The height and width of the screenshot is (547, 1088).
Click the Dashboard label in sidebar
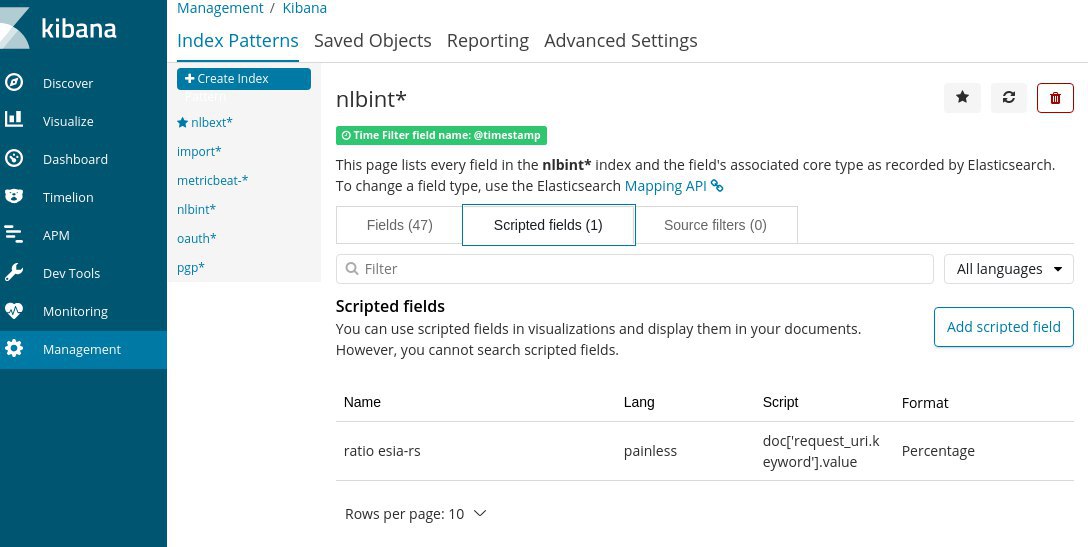point(75,159)
